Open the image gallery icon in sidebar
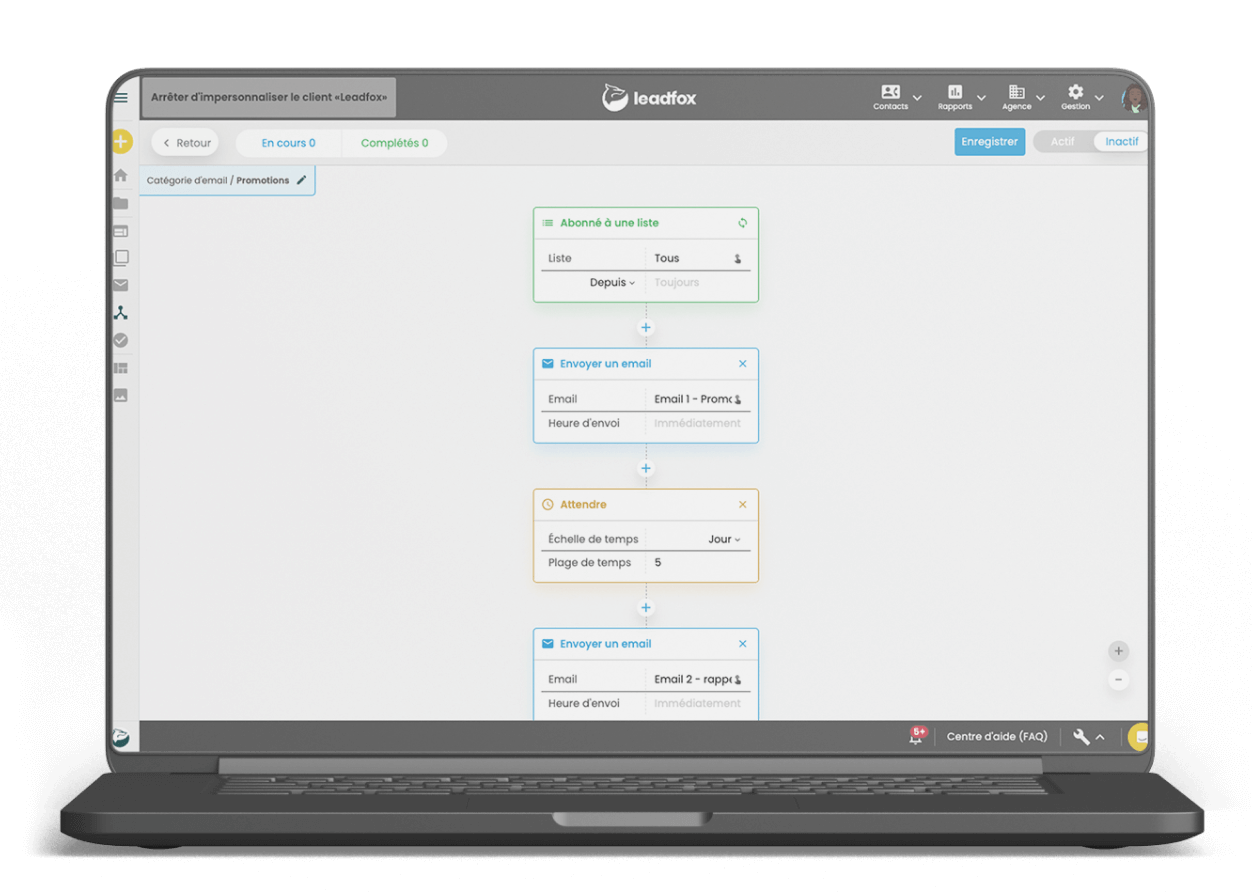This screenshot has width=1252, height=892. click(121, 395)
